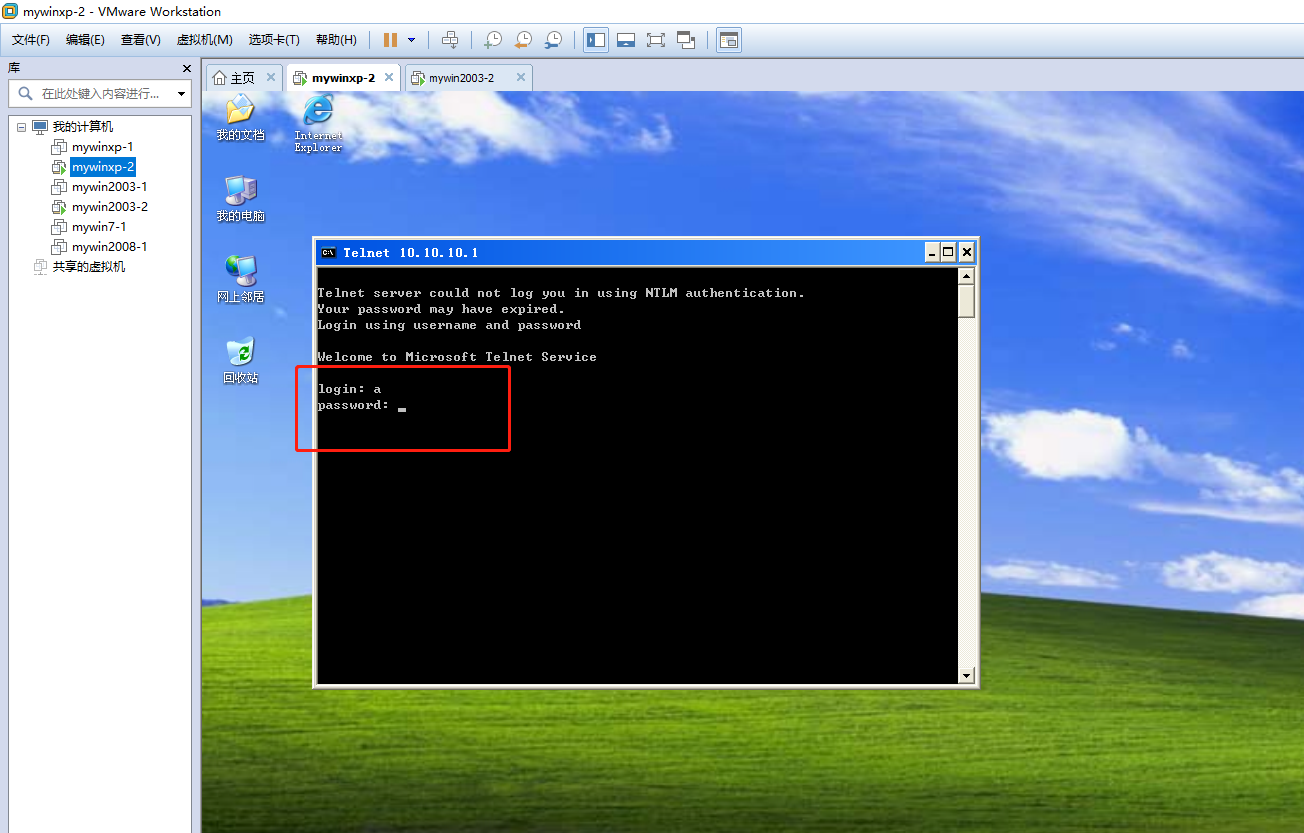The width and height of the screenshot is (1304, 833).
Task: Collapse the 我的计算机 tree node
Action: pyautogui.click(x=22, y=127)
